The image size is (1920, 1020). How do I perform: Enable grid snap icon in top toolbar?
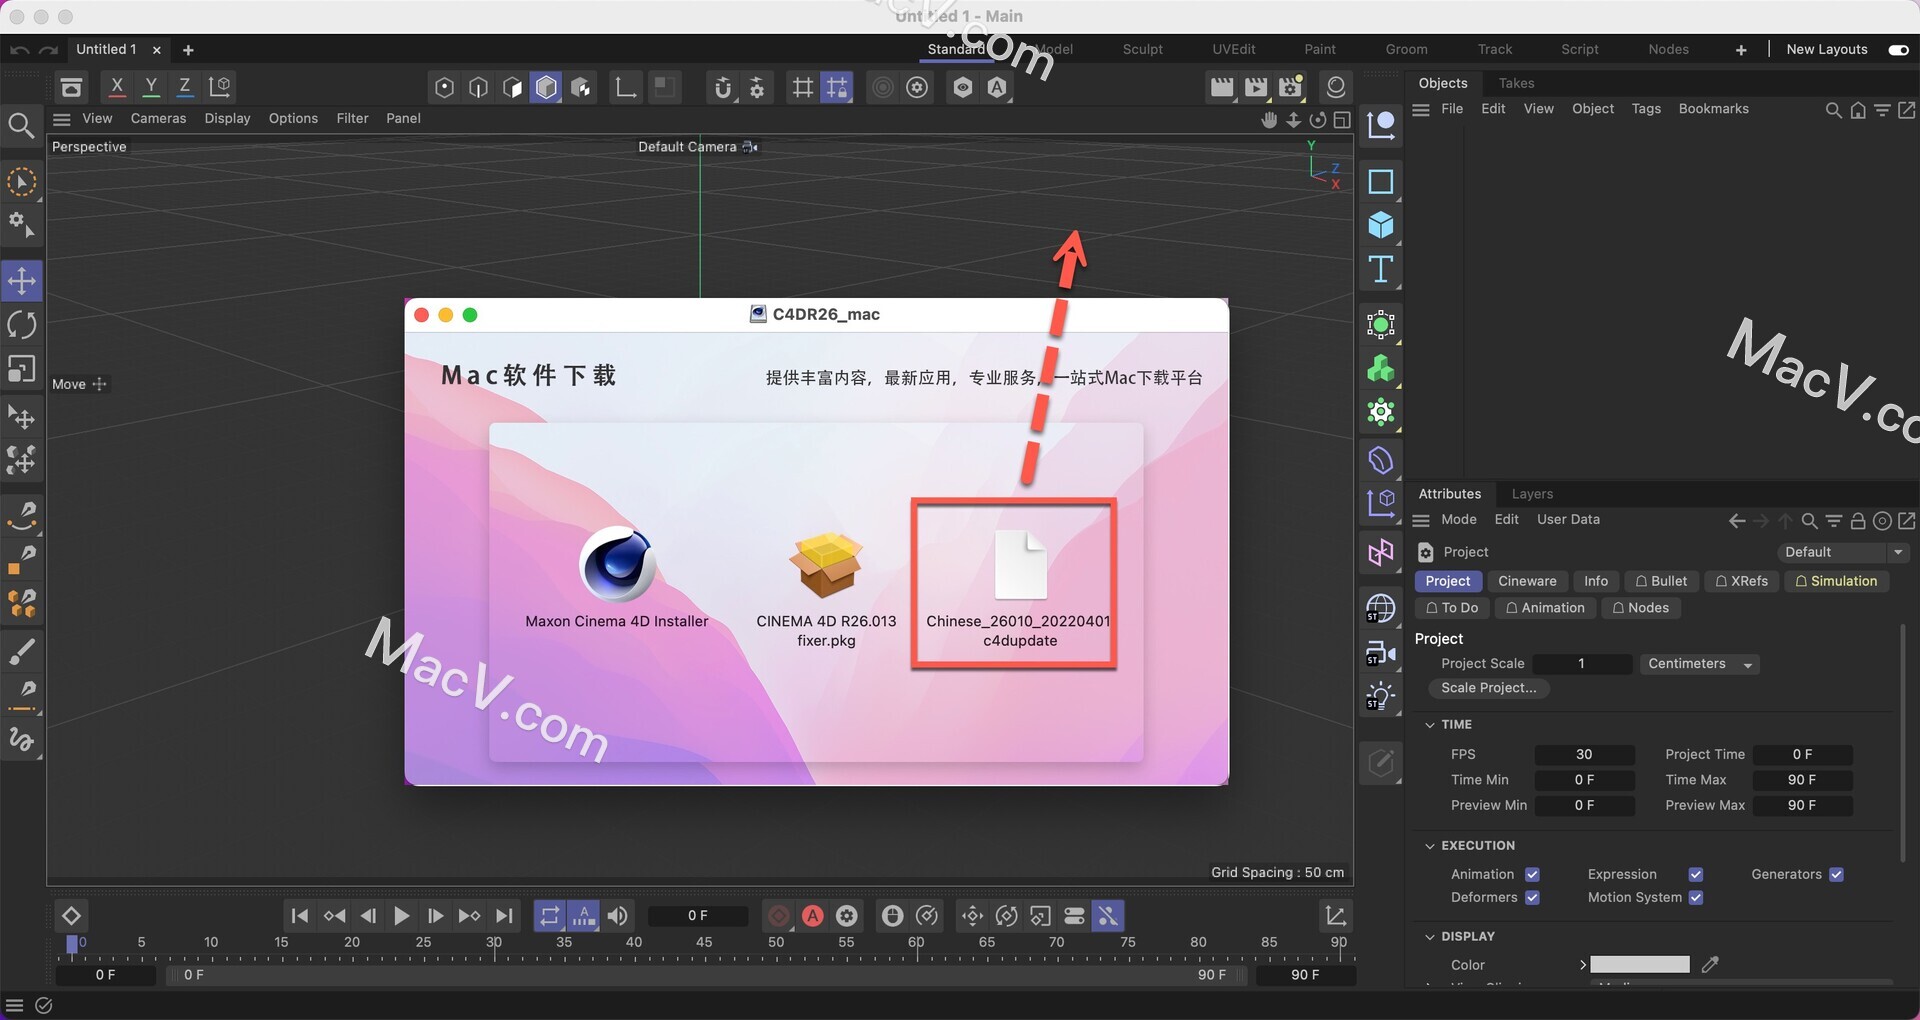[837, 87]
